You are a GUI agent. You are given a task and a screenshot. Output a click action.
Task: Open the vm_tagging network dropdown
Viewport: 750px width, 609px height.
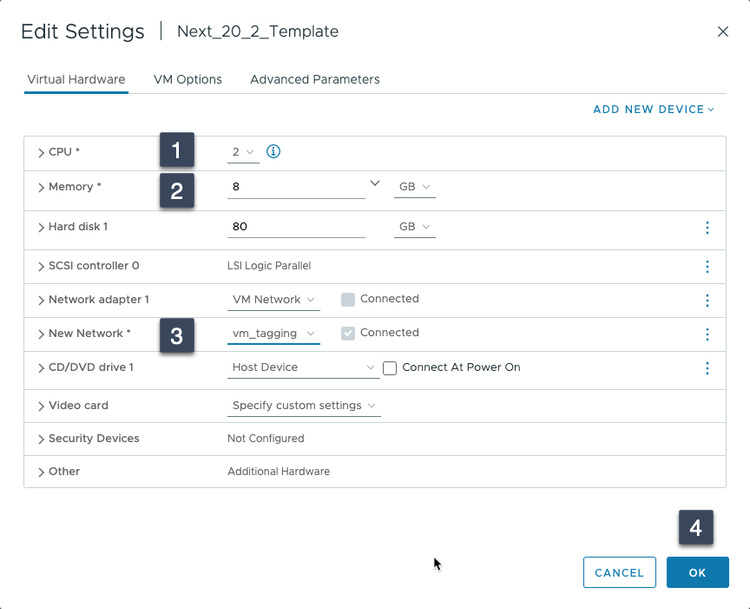[x=273, y=334]
